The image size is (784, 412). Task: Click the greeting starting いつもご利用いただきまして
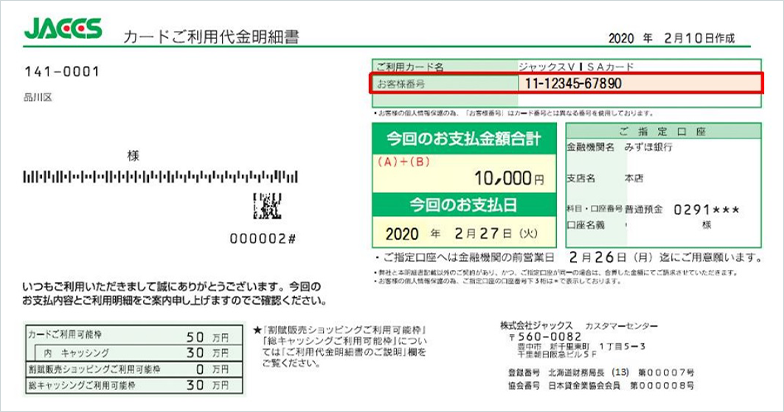174,294
